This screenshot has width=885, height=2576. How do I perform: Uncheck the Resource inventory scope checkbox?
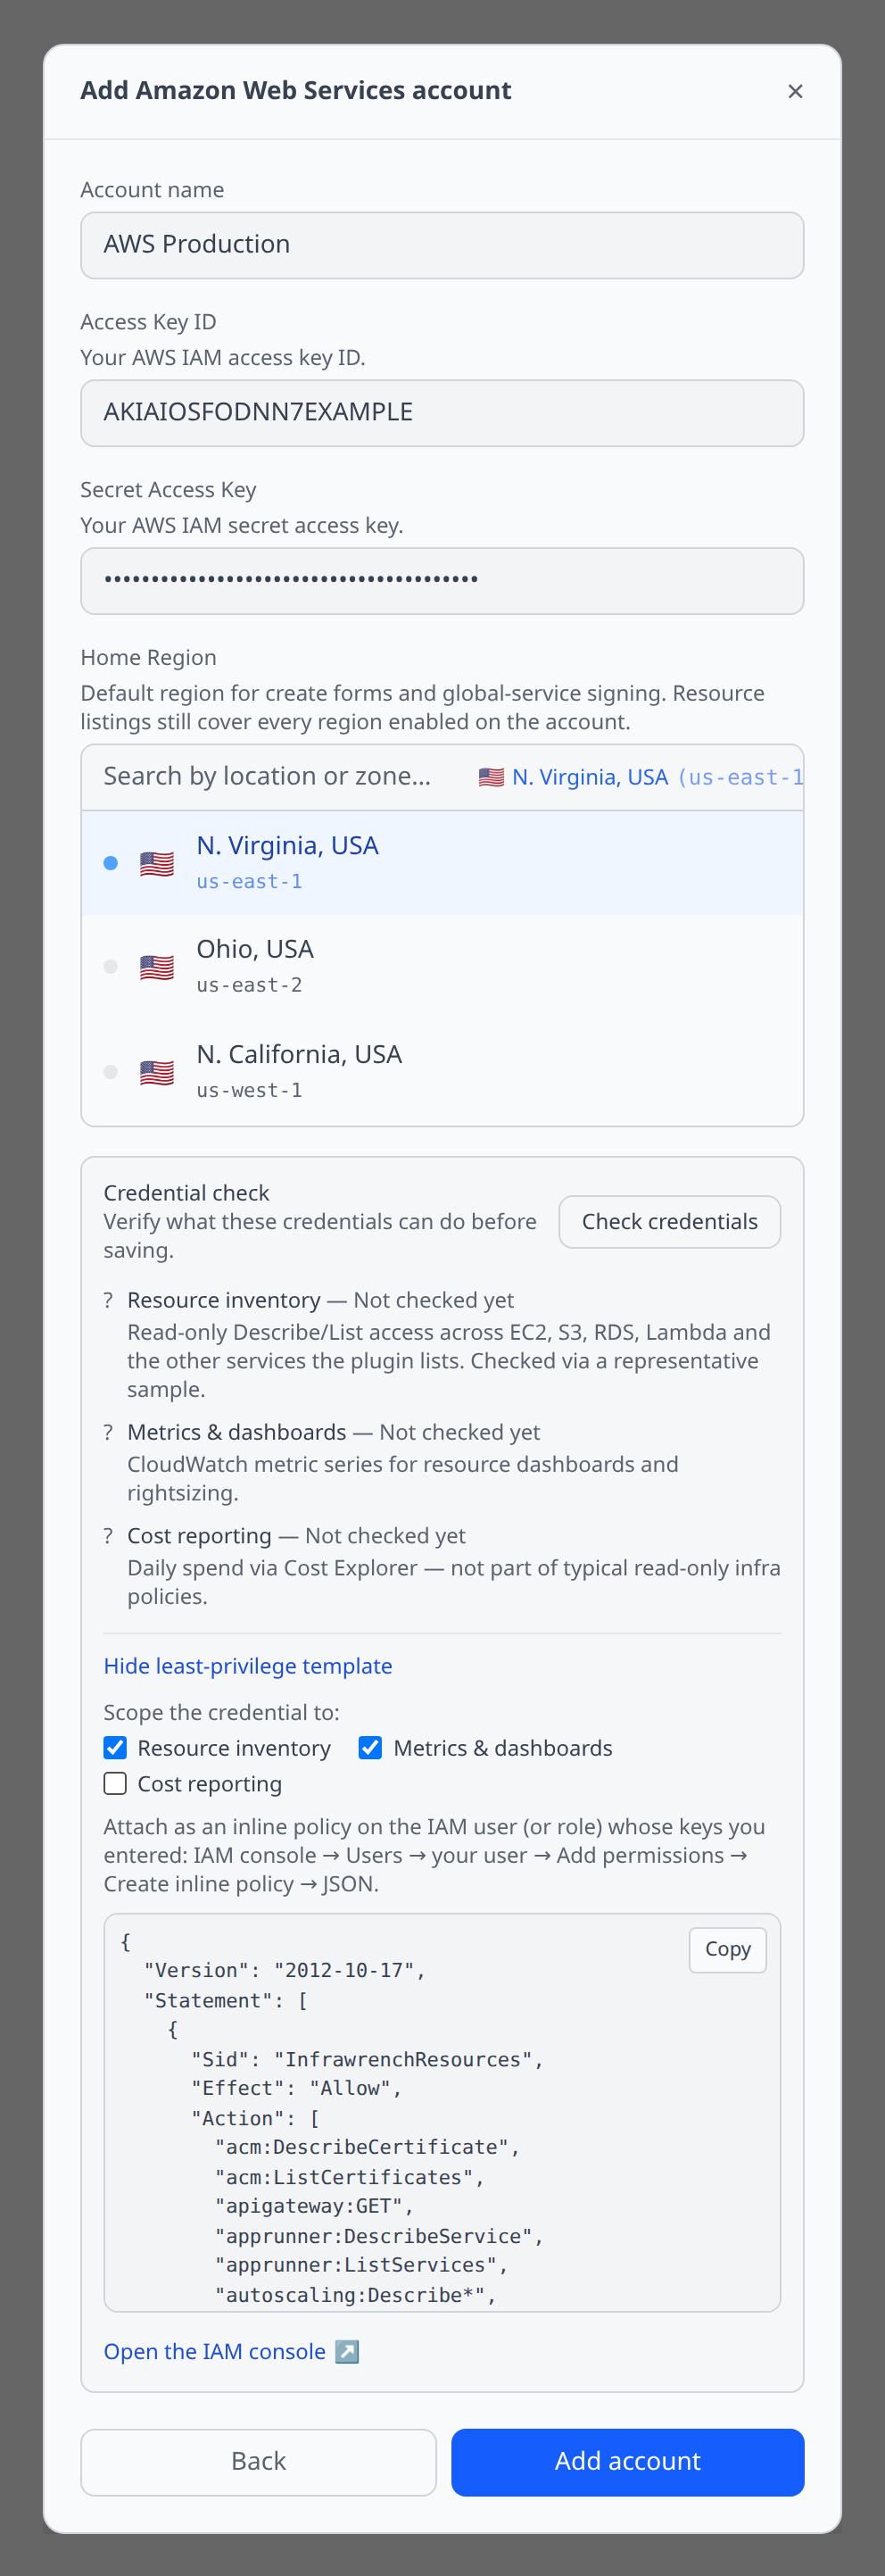[115, 1747]
